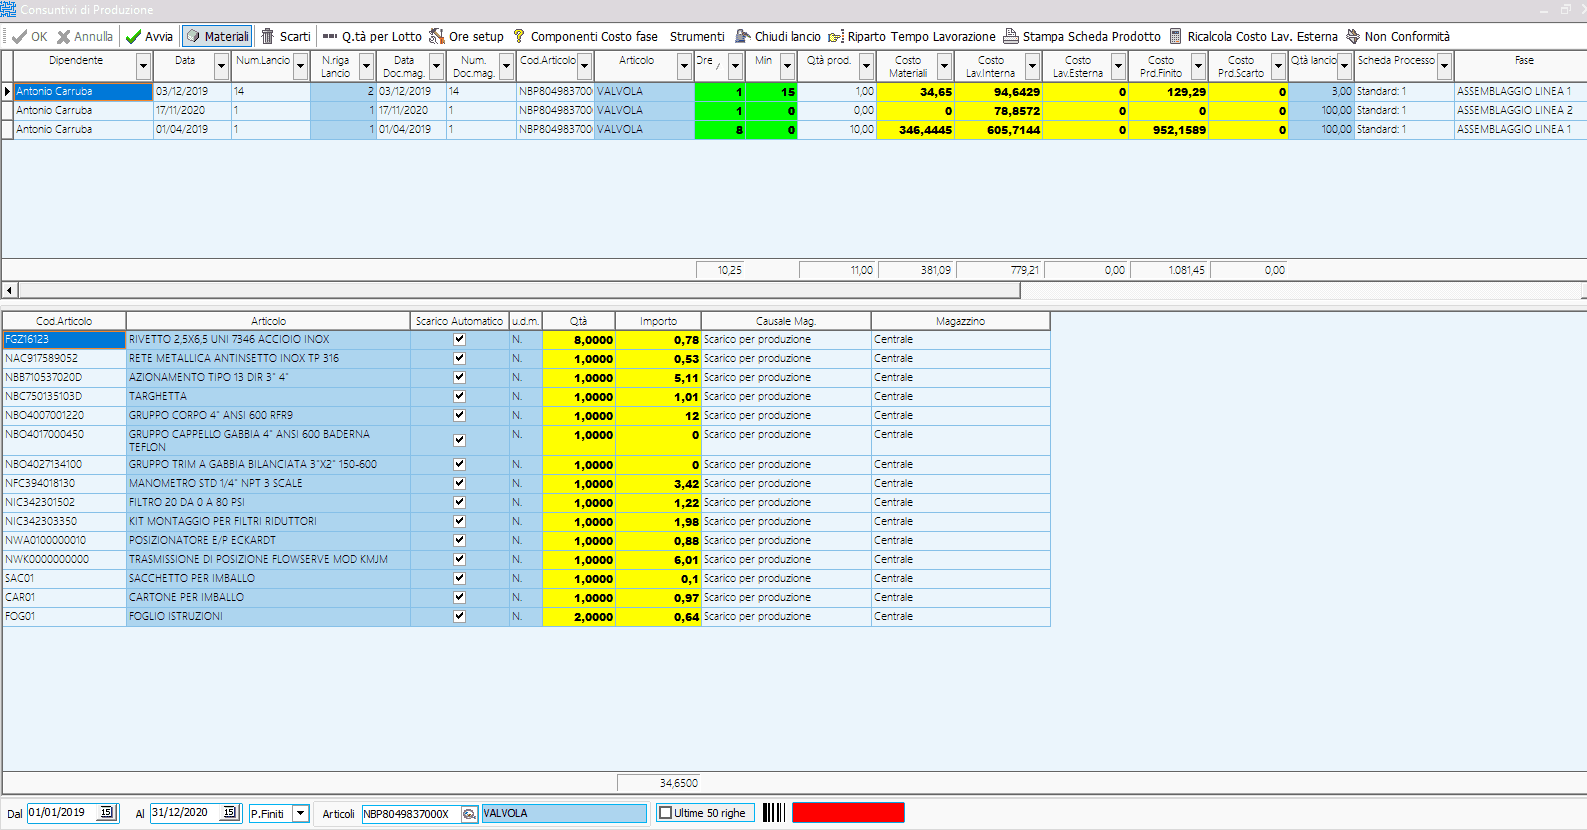Click the FGZ16123 article code cell

[x=64, y=339]
